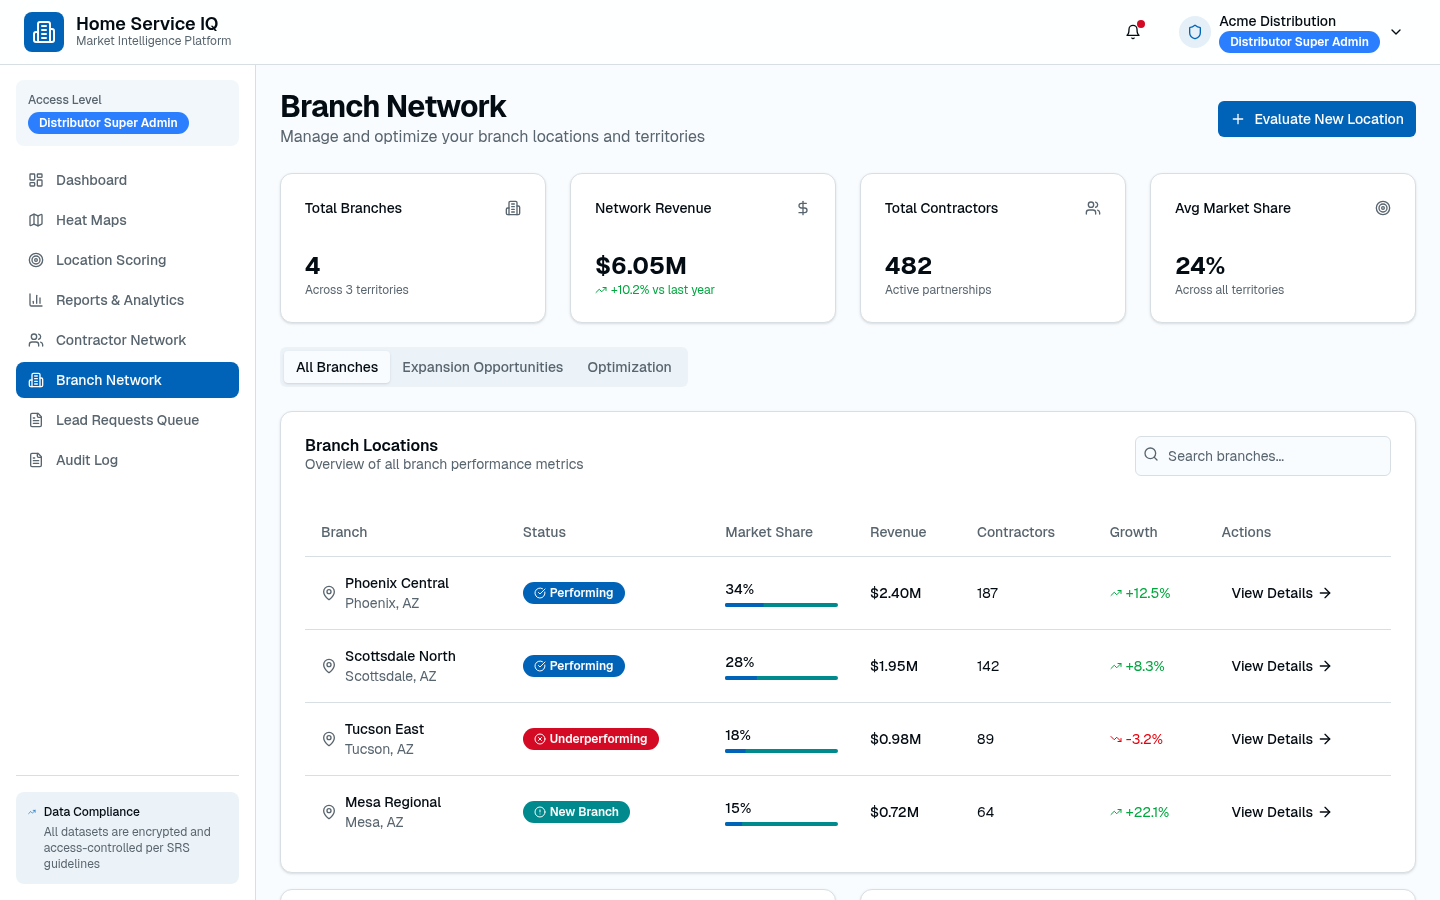The height and width of the screenshot is (900, 1440).
Task: Click the location pin icon for Phoenix Central
Action: [x=329, y=593]
